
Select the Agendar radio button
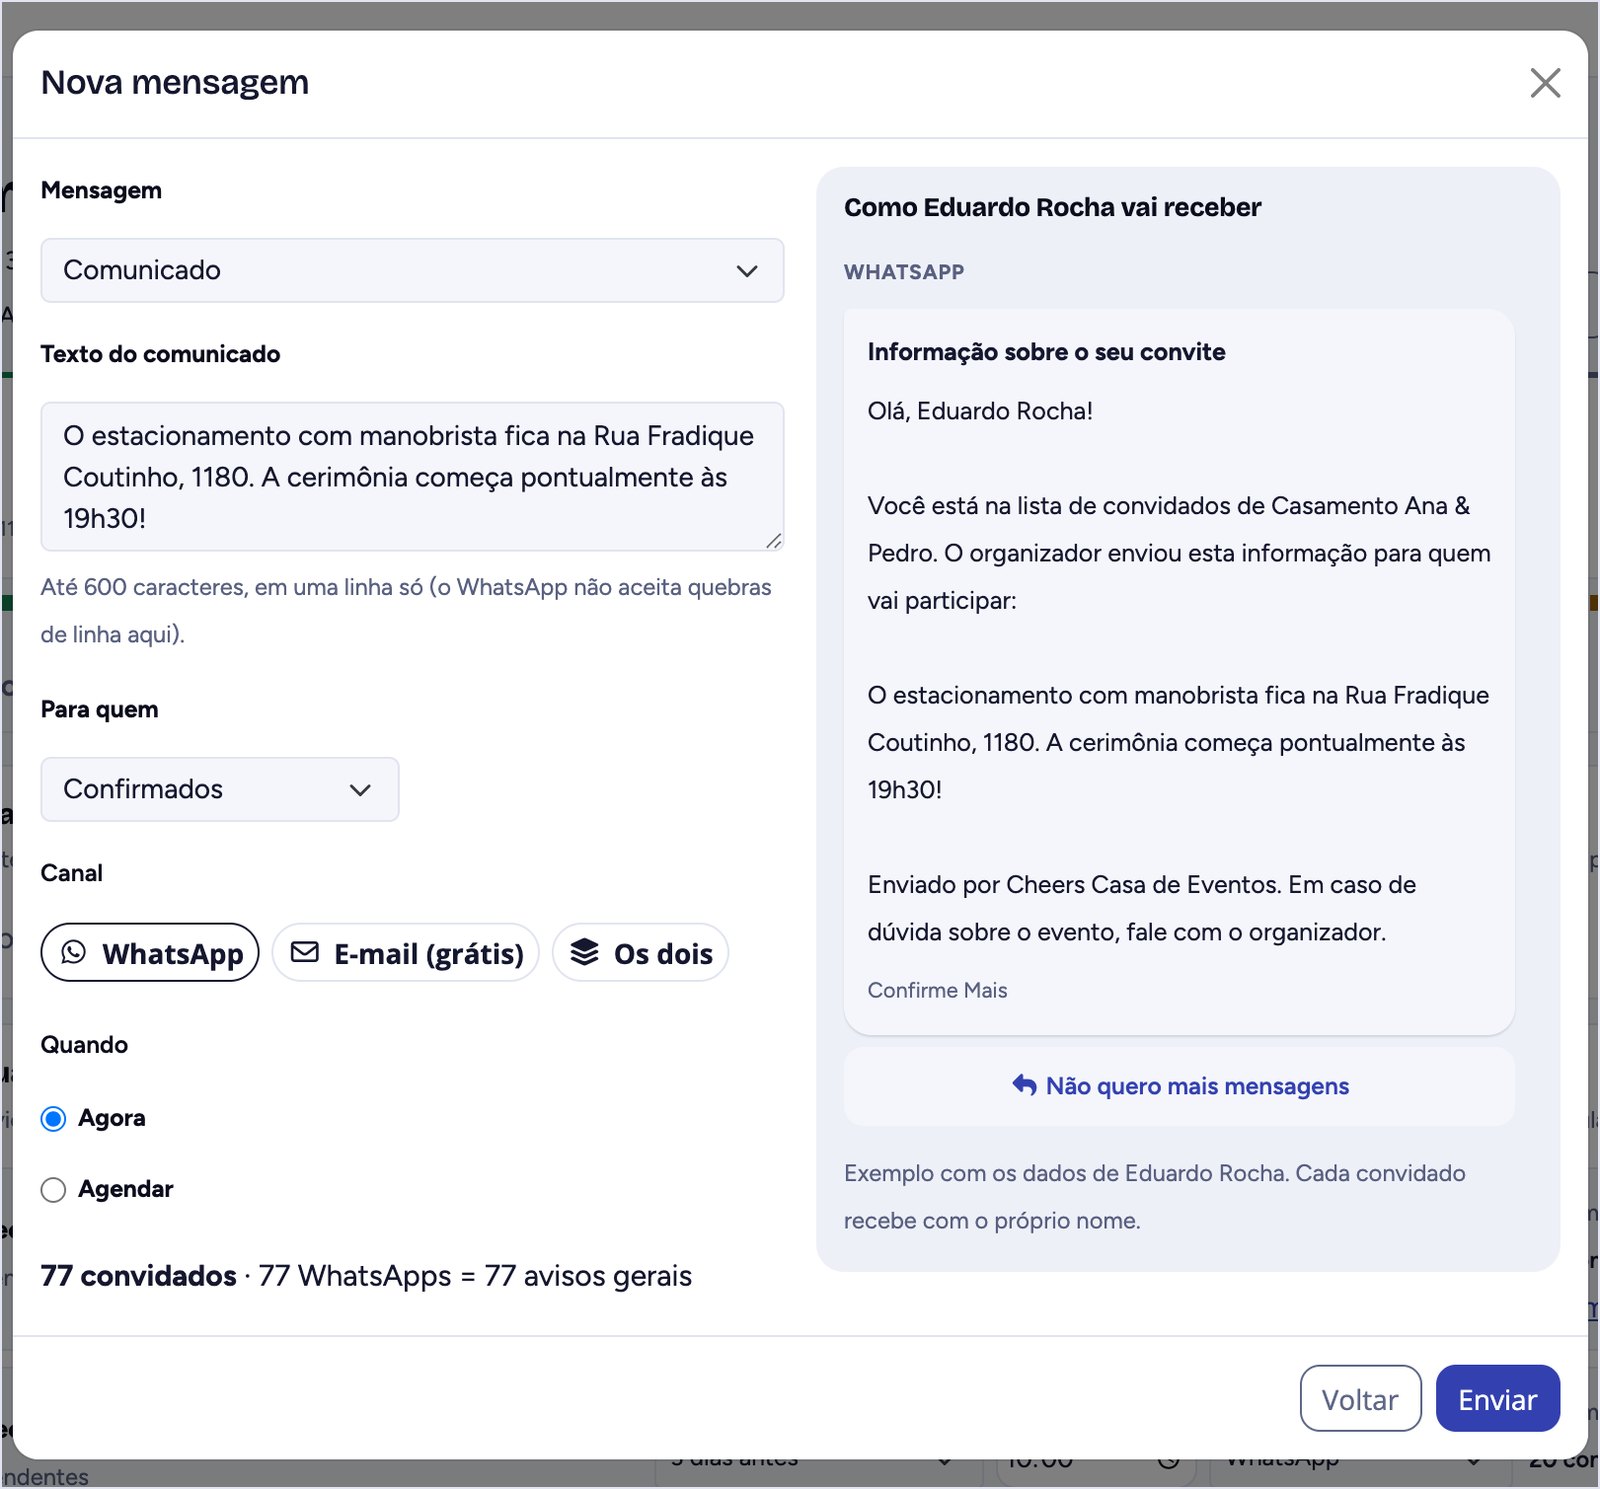click(x=54, y=1189)
